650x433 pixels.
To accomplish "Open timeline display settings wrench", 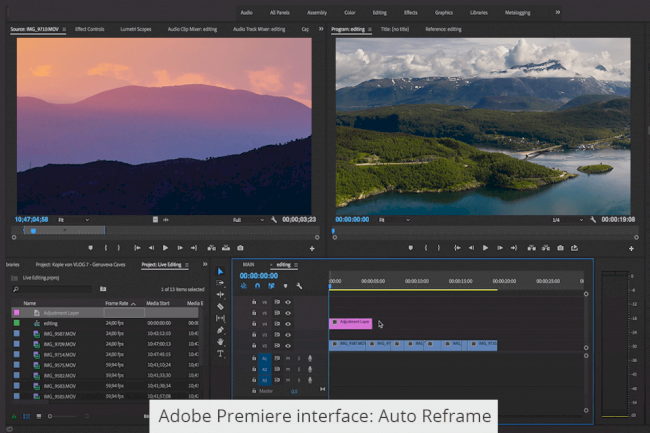I will 299,286.
